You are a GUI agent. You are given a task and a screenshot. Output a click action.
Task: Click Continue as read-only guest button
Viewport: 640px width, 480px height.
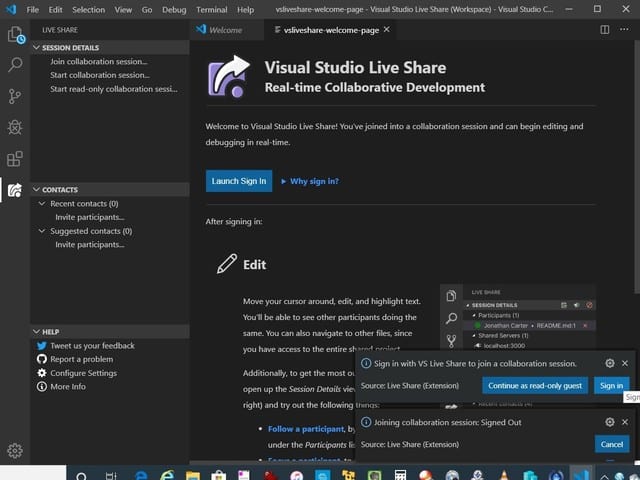point(535,385)
